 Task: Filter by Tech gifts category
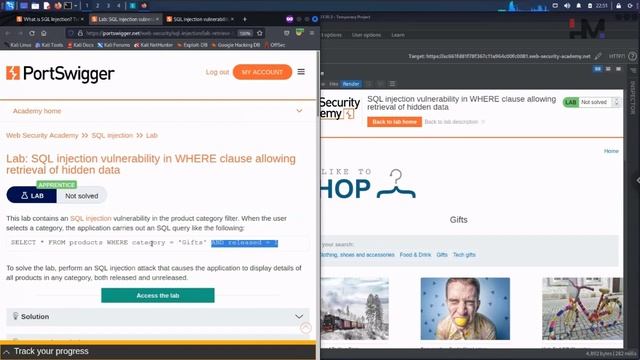pyautogui.click(x=464, y=255)
